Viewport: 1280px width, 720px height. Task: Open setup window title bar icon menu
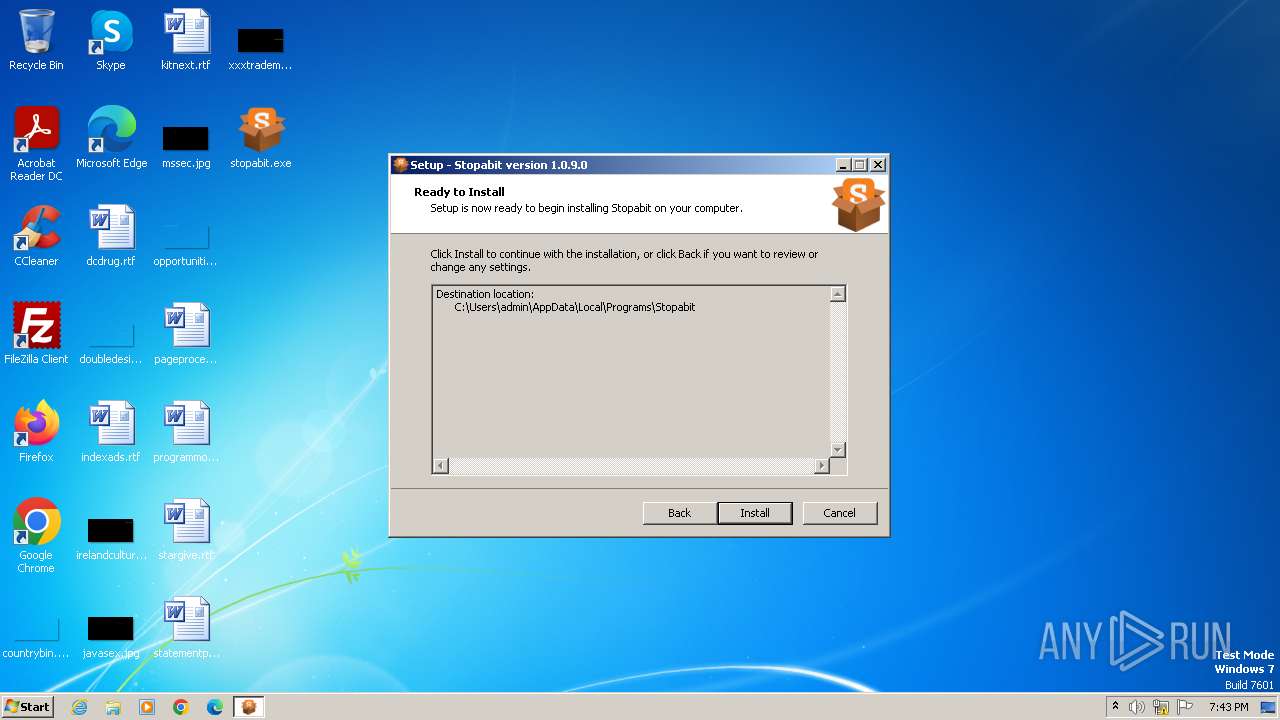400,165
